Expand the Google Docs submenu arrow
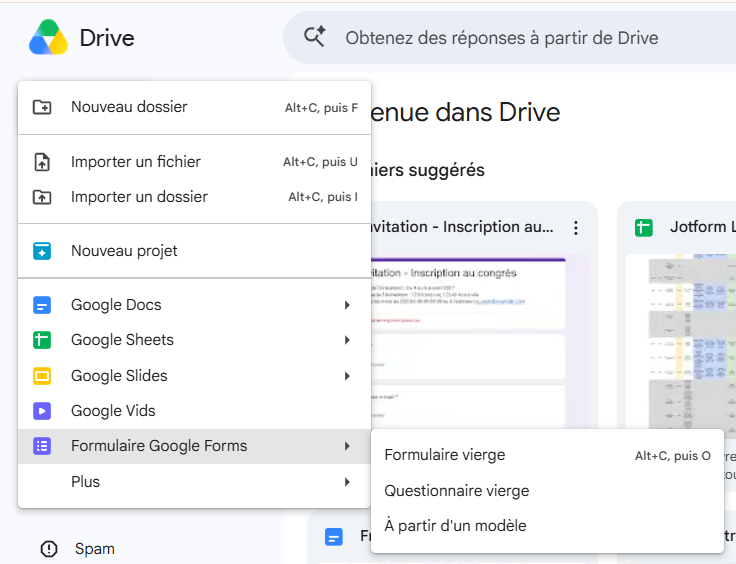The width and height of the screenshot is (736, 564). pyautogui.click(x=347, y=305)
